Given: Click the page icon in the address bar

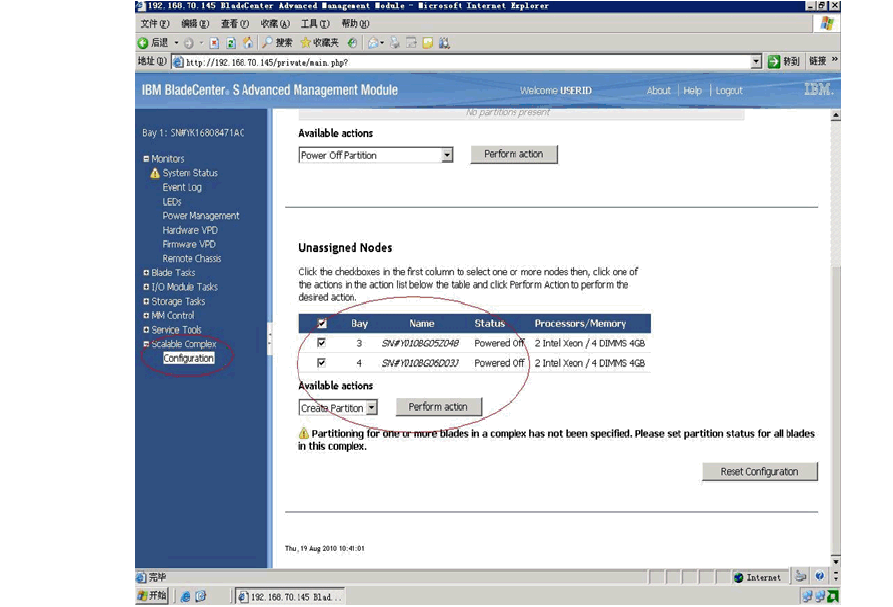Looking at the screenshot, I should click(178, 62).
